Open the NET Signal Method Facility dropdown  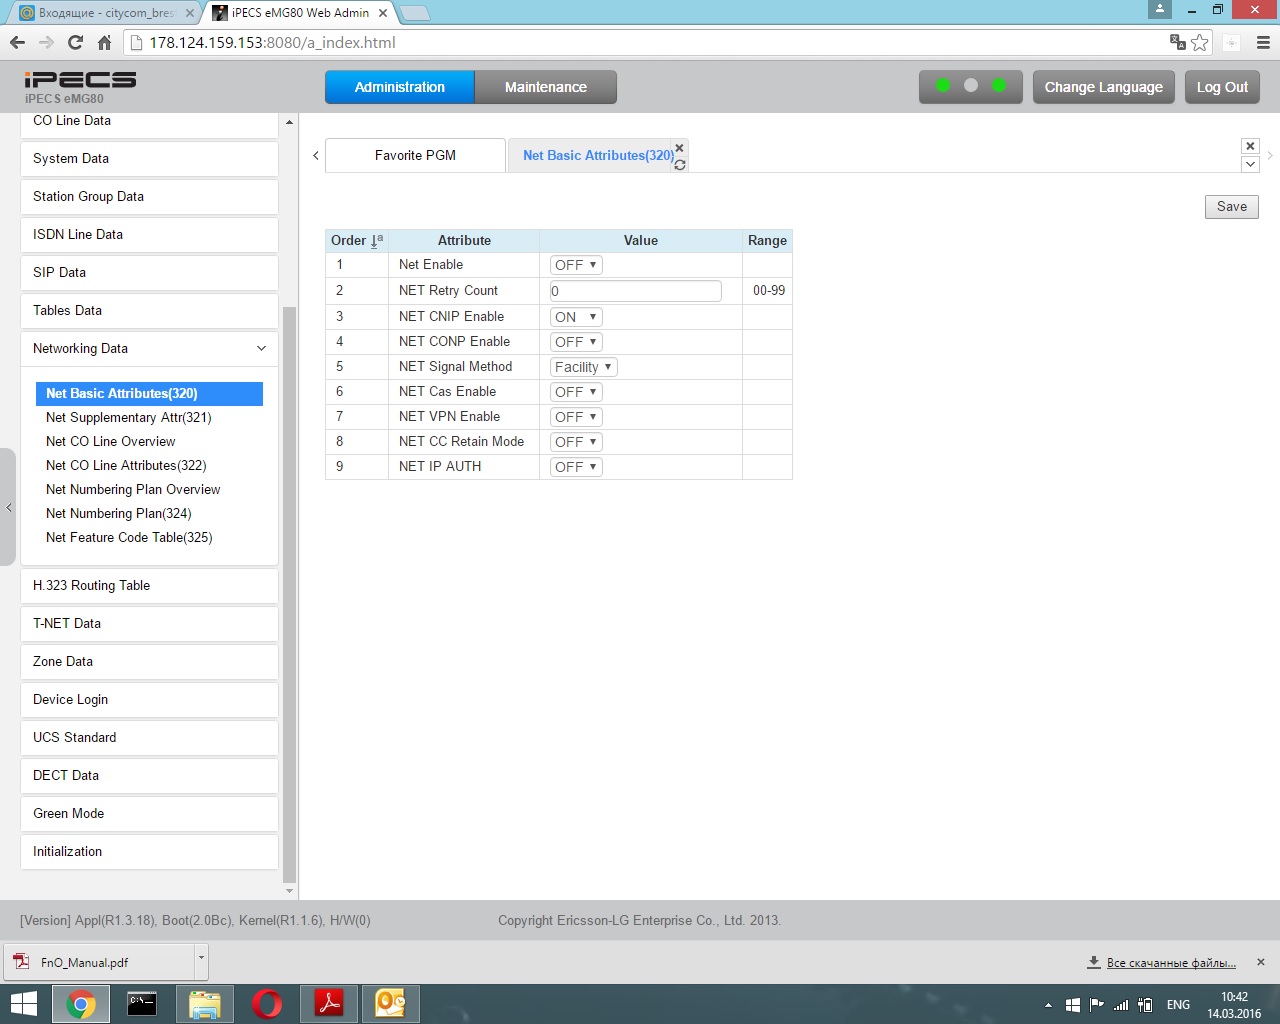click(x=583, y=367)
